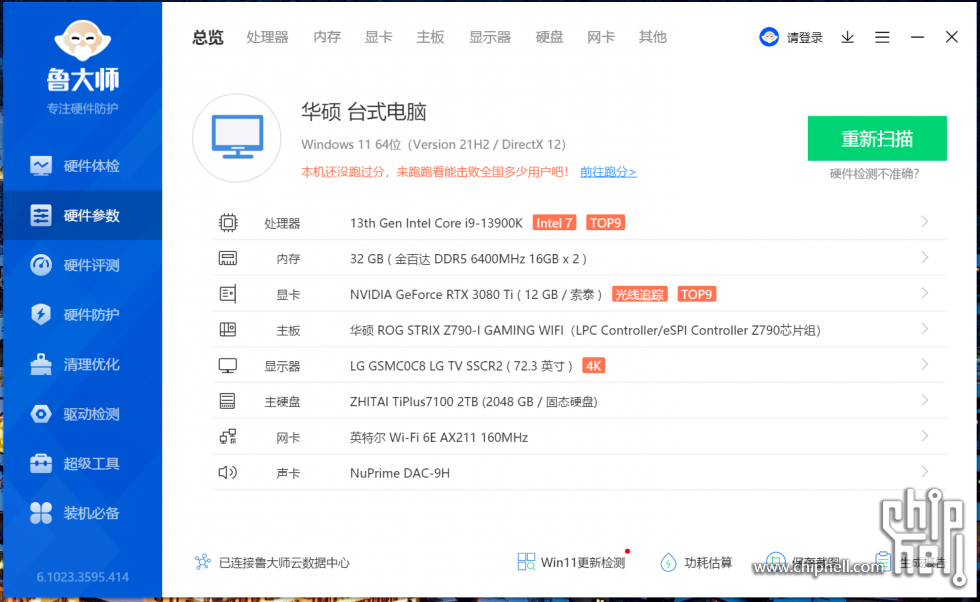This screenshot has width=980, height=602.
Task: Click the motherboard icon
Action: (x=228, y=329)
